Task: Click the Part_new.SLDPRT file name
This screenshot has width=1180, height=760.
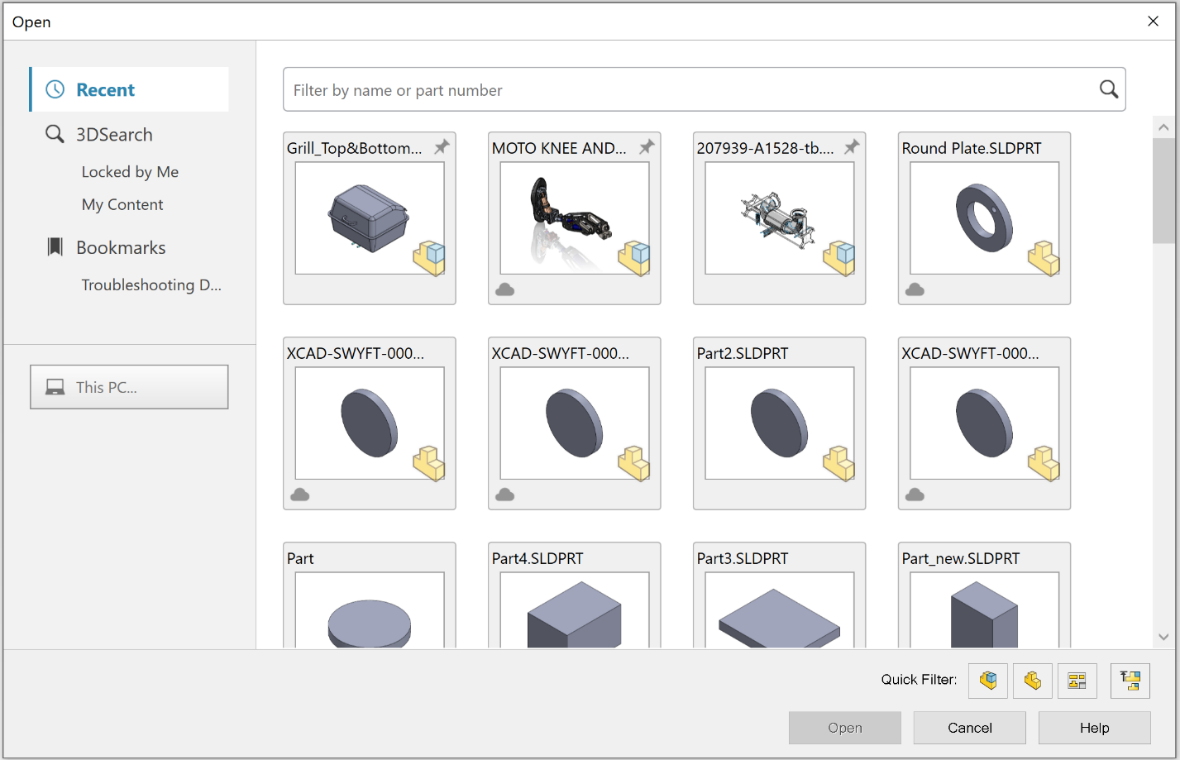Action: click(x=961, y=558)
